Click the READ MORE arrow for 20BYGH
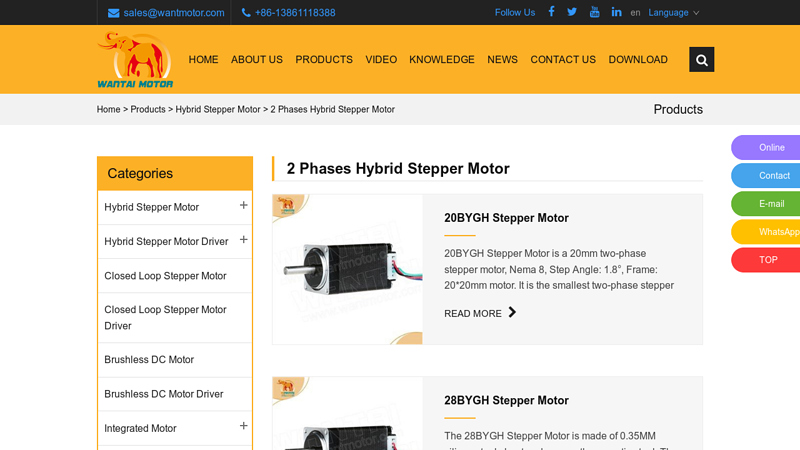800x450 pixels. 512,312
